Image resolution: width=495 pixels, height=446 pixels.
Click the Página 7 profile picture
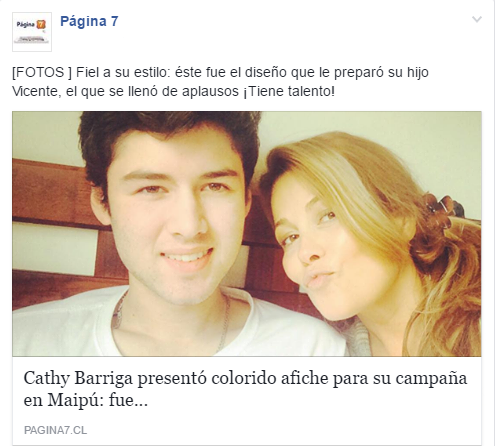32,32
